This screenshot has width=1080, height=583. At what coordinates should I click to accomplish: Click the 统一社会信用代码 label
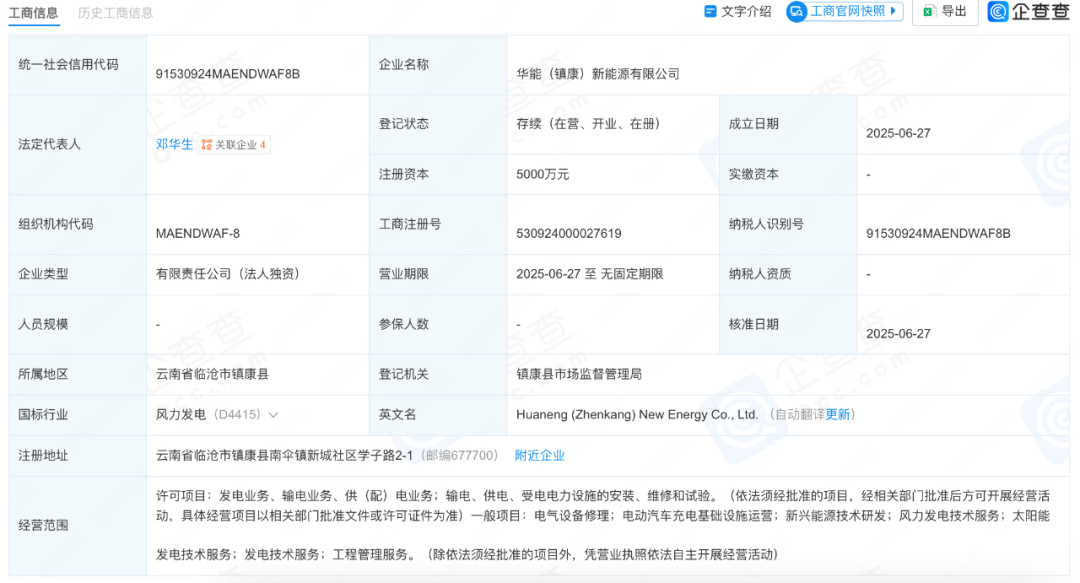pyautogui.click(x=68, y=65)
